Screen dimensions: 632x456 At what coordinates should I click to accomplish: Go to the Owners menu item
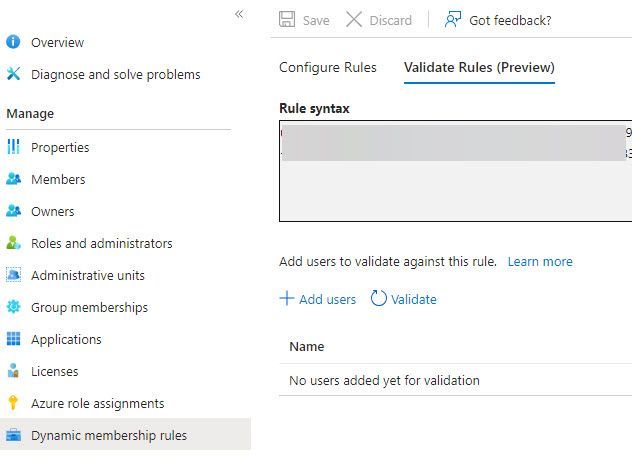52,211
